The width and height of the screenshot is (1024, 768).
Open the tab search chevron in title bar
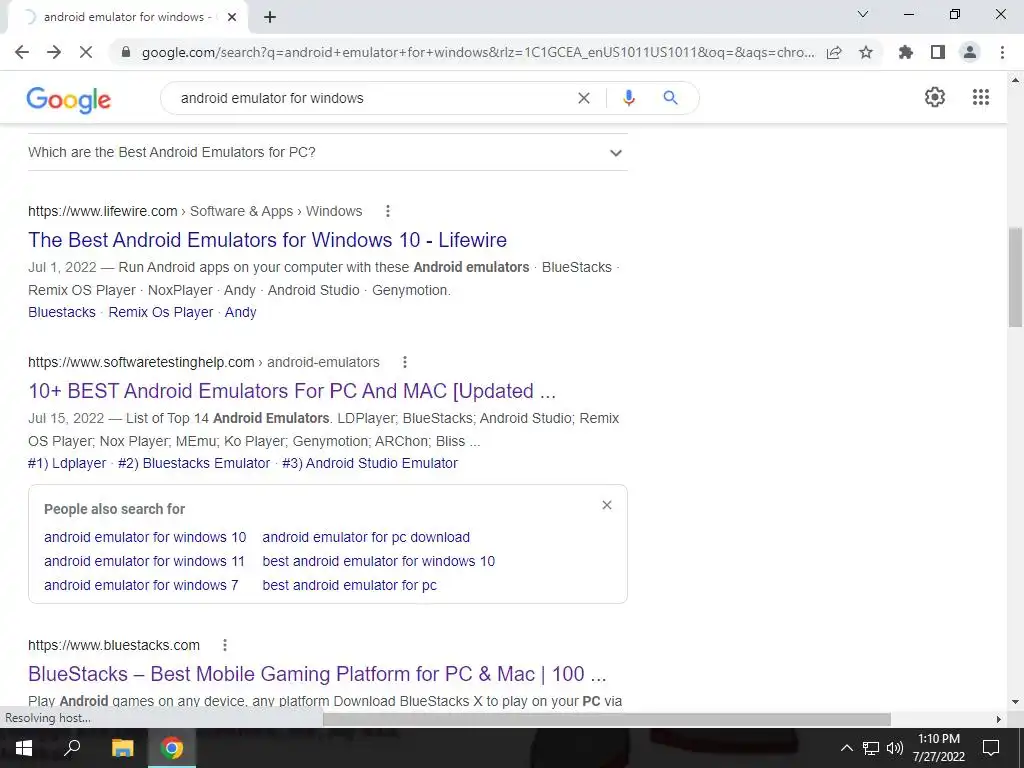tap(863, 14)
